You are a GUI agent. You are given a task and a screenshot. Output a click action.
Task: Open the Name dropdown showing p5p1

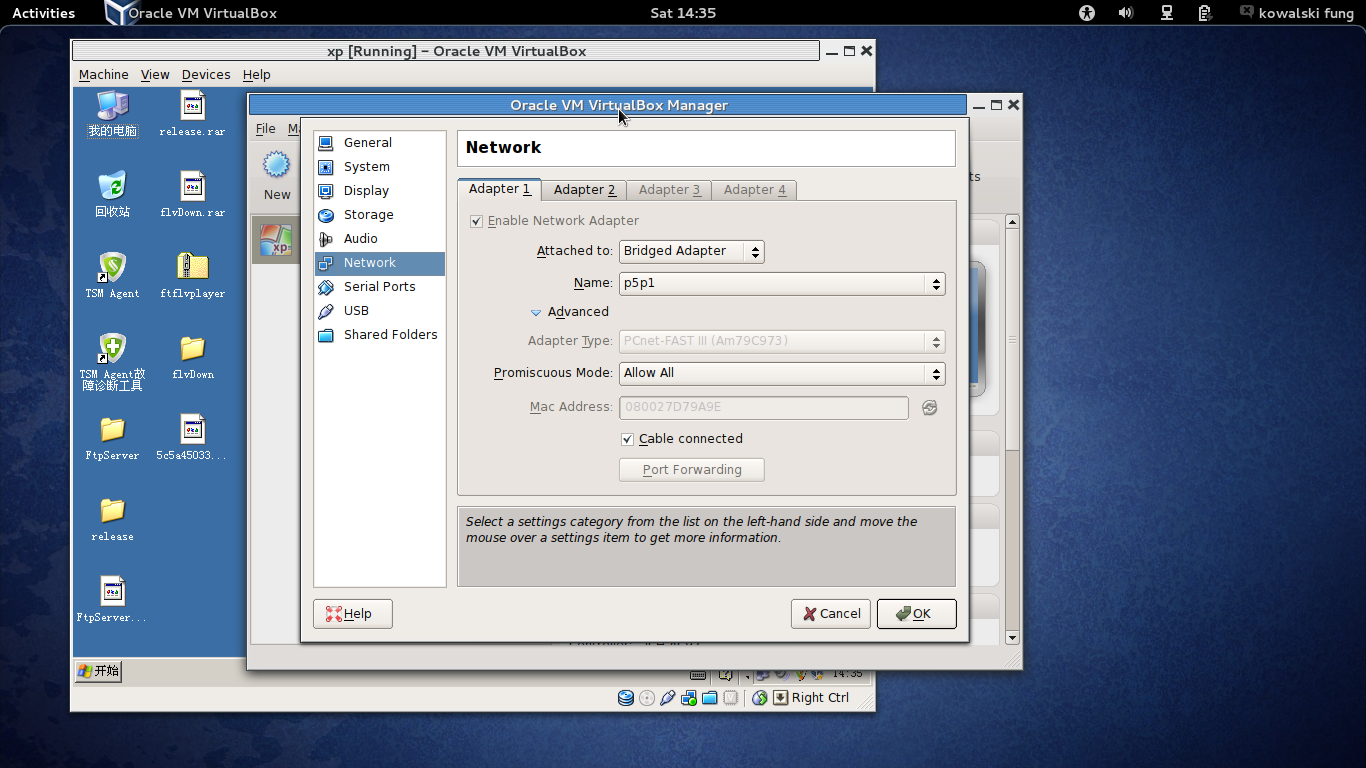click(782, 284)
